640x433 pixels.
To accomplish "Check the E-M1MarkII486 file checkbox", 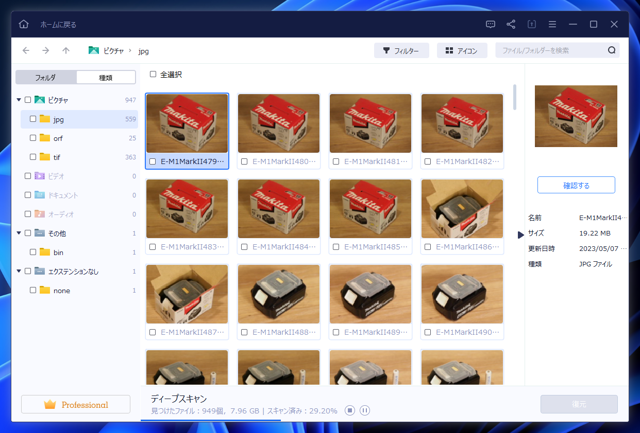I will click(427, 247).
